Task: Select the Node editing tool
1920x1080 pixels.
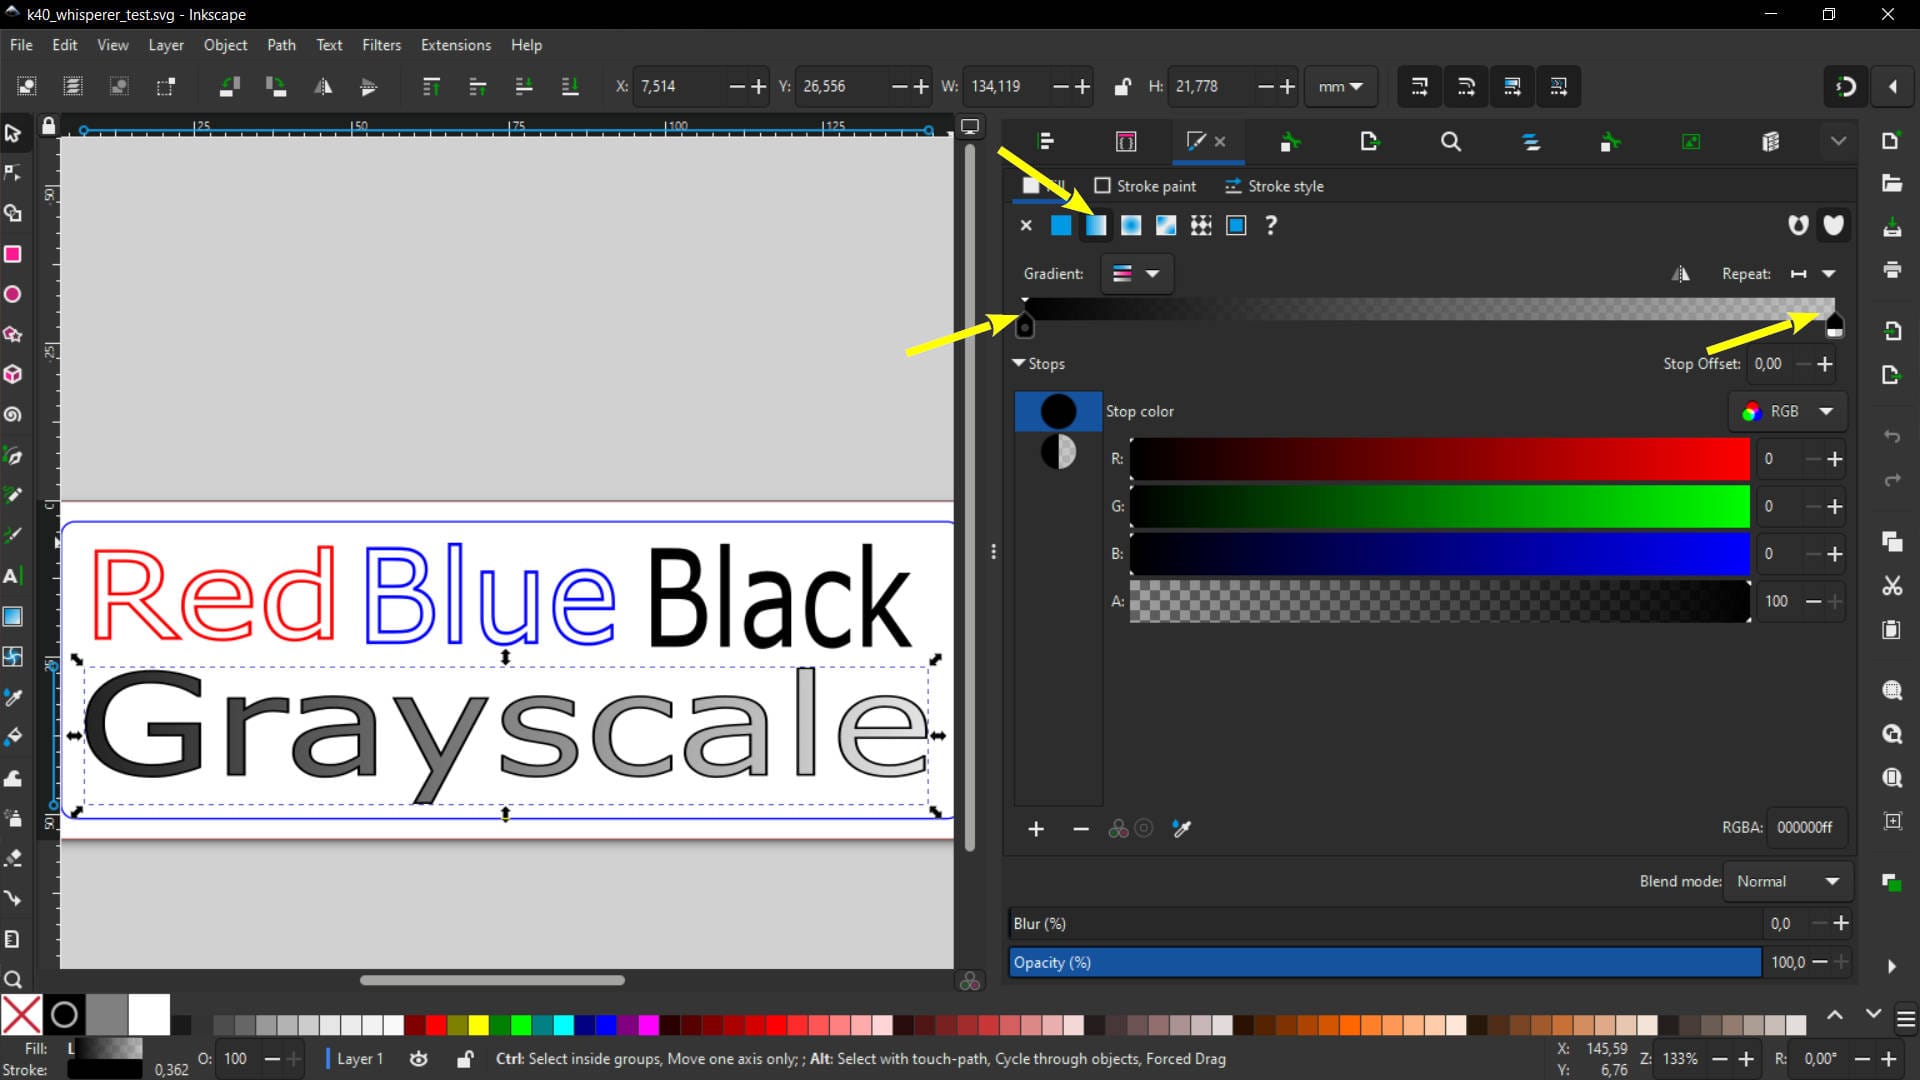Action: [x=13, y=173]
